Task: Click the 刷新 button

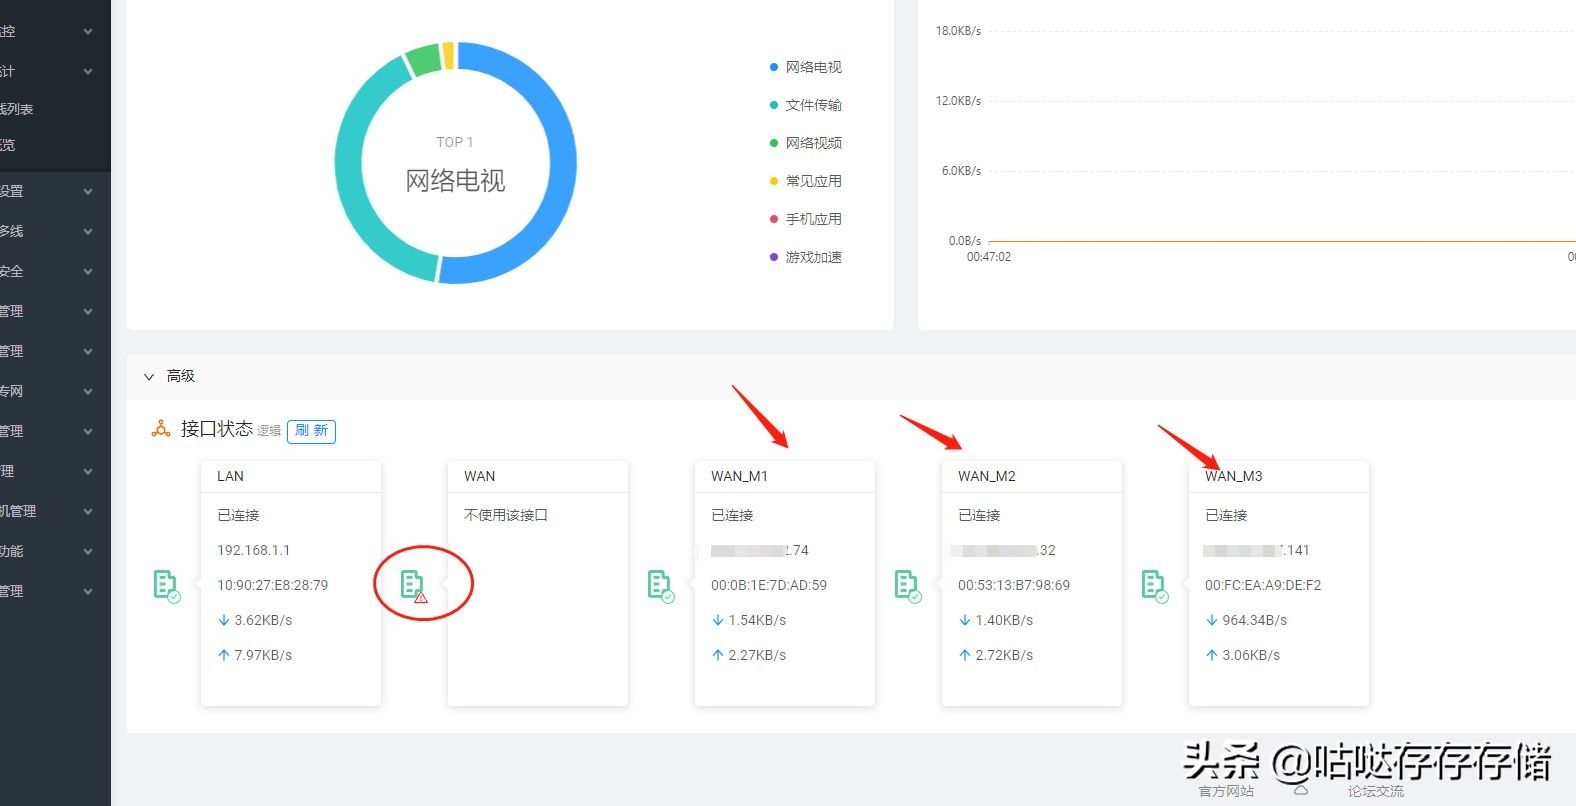Action: 311,430
